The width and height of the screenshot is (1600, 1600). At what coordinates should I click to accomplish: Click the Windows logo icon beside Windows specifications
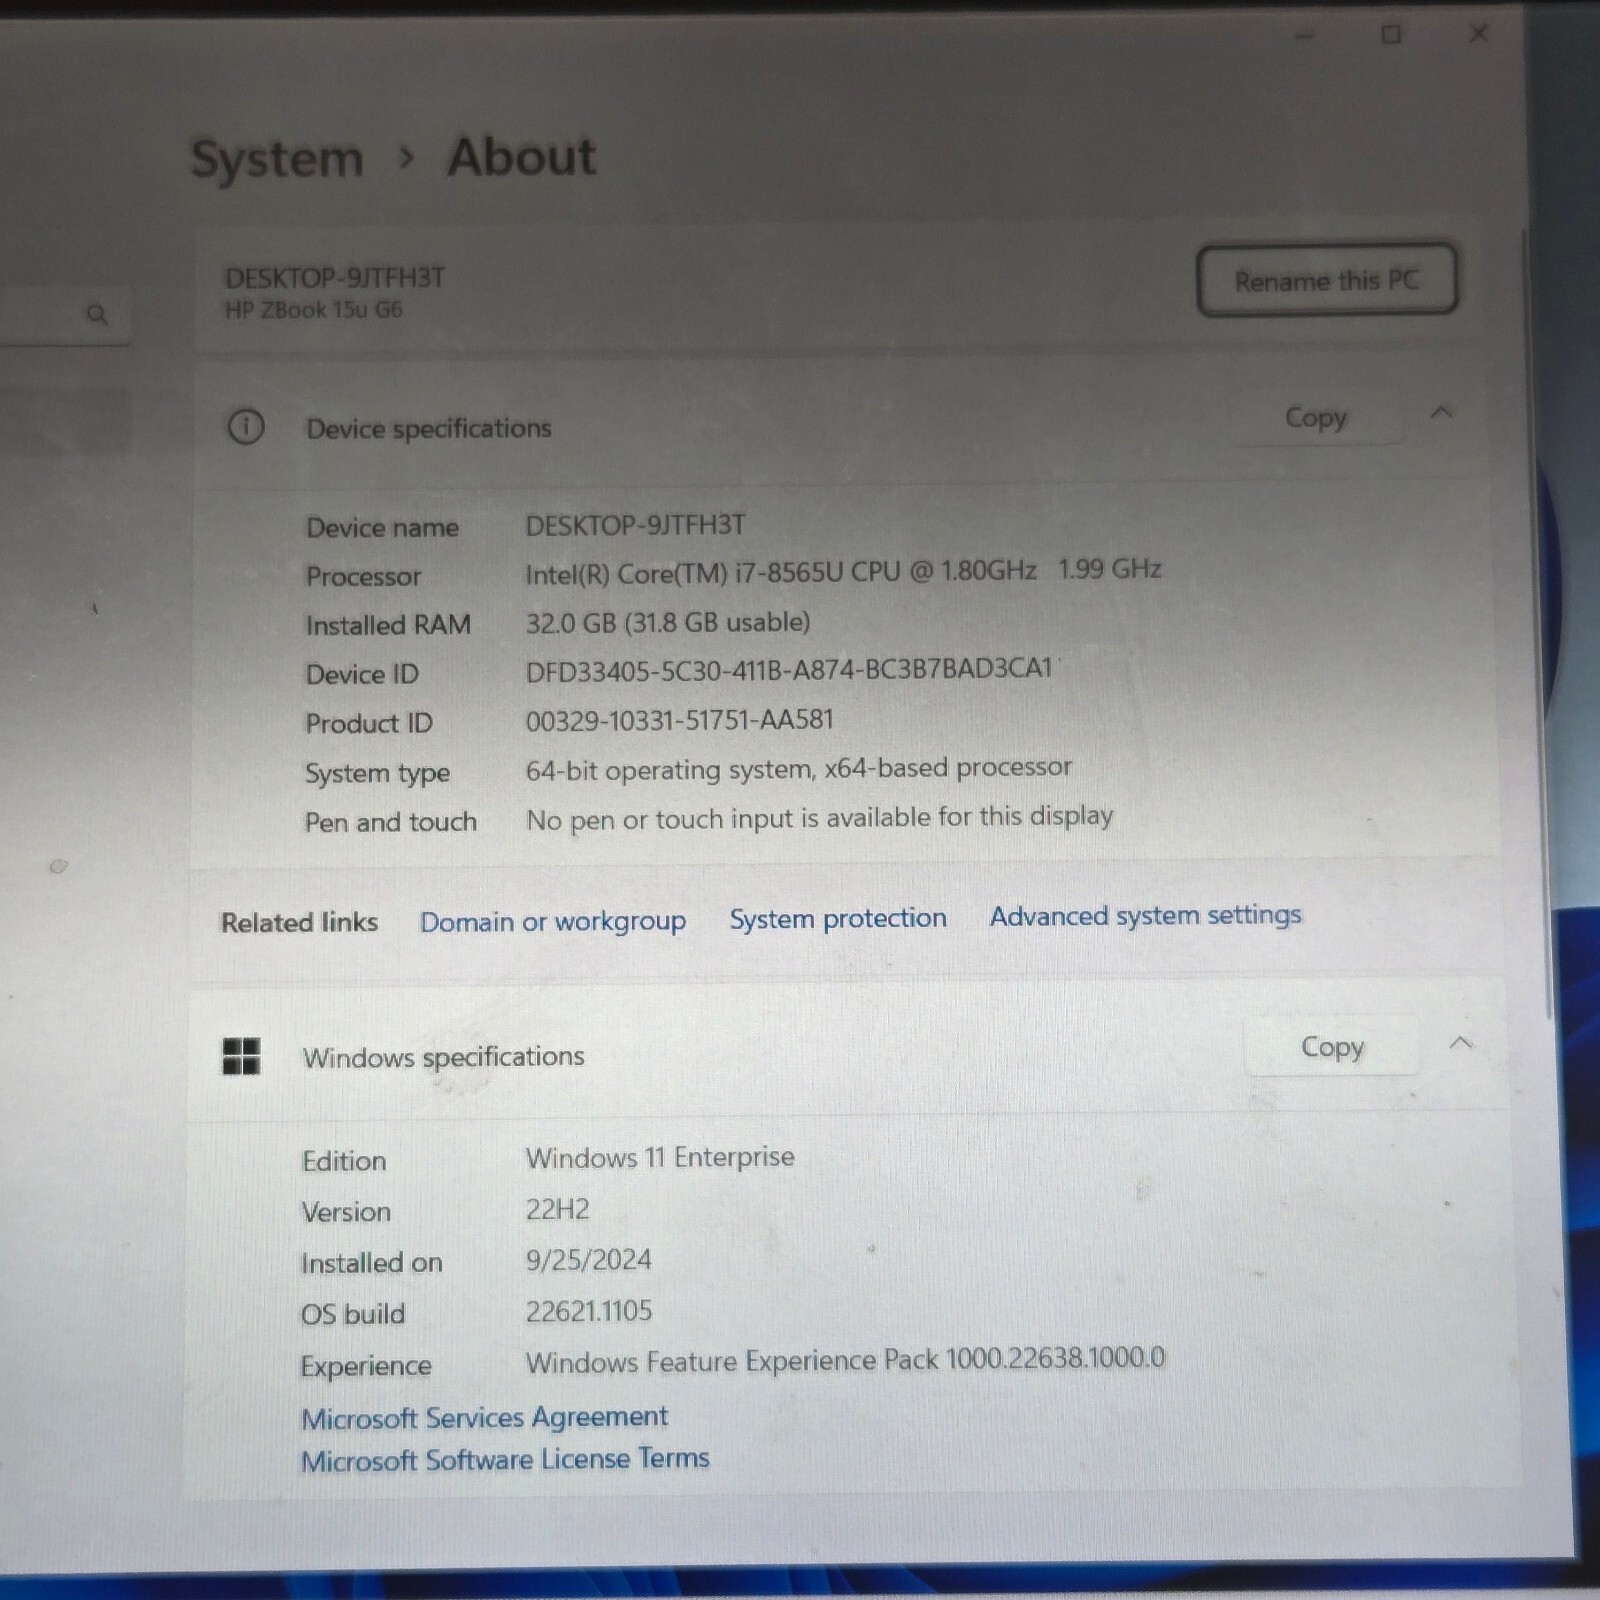click(241, 1056)
